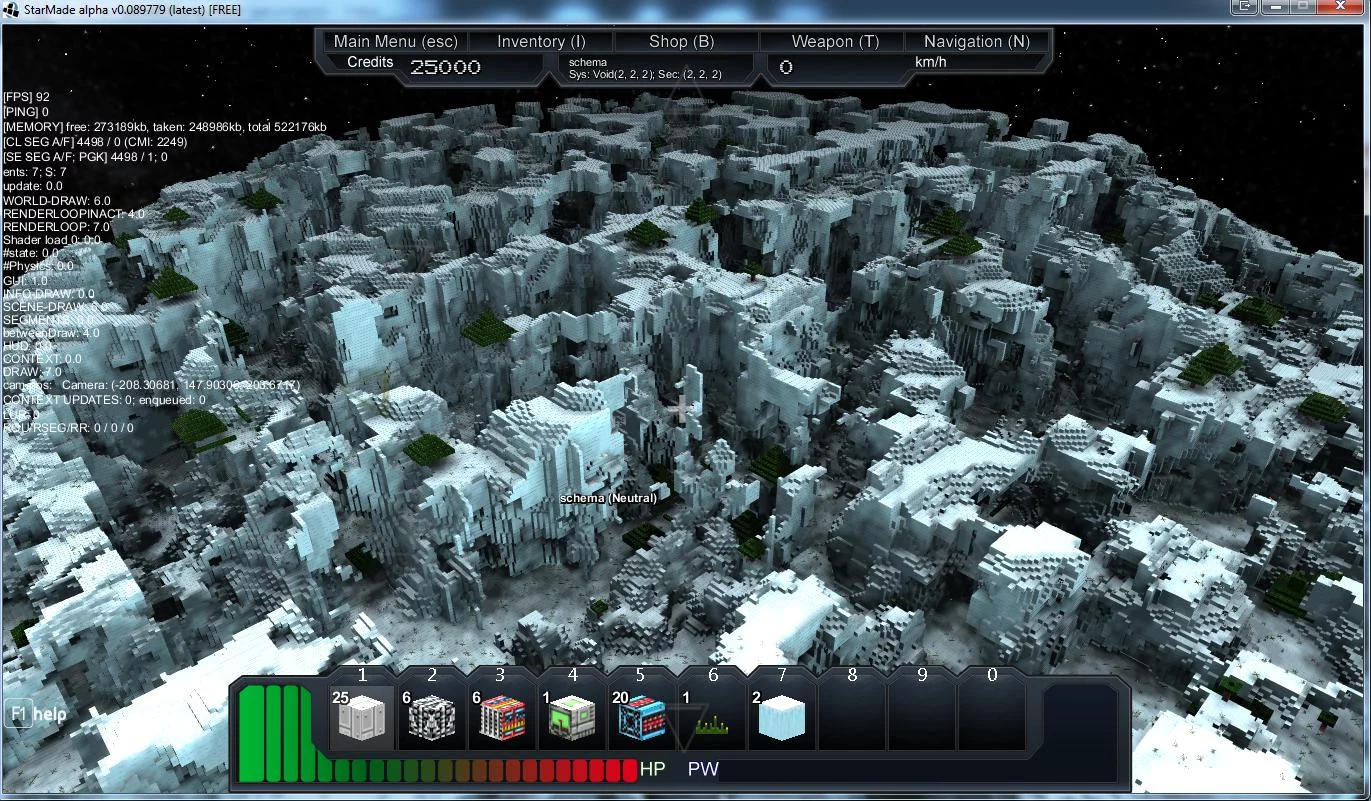1371x801 pixels.
Task: Click the F1 help key icon
Action: (x=17, y=714)
